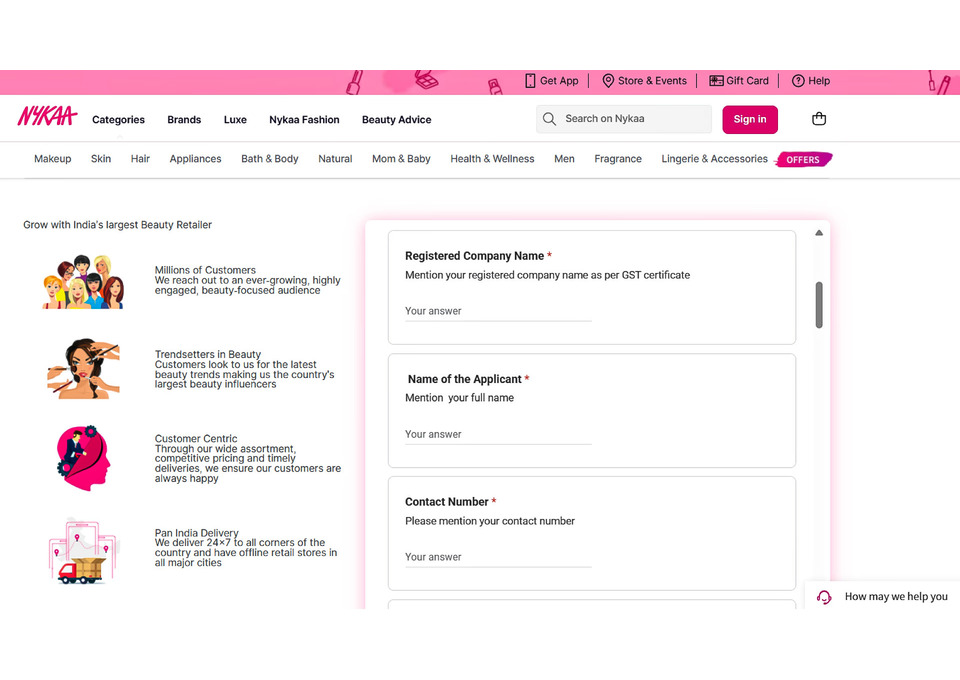Open the Gift Card link
Image resolution: width=960 pixels, height=680 pixels.
[747, 81]
